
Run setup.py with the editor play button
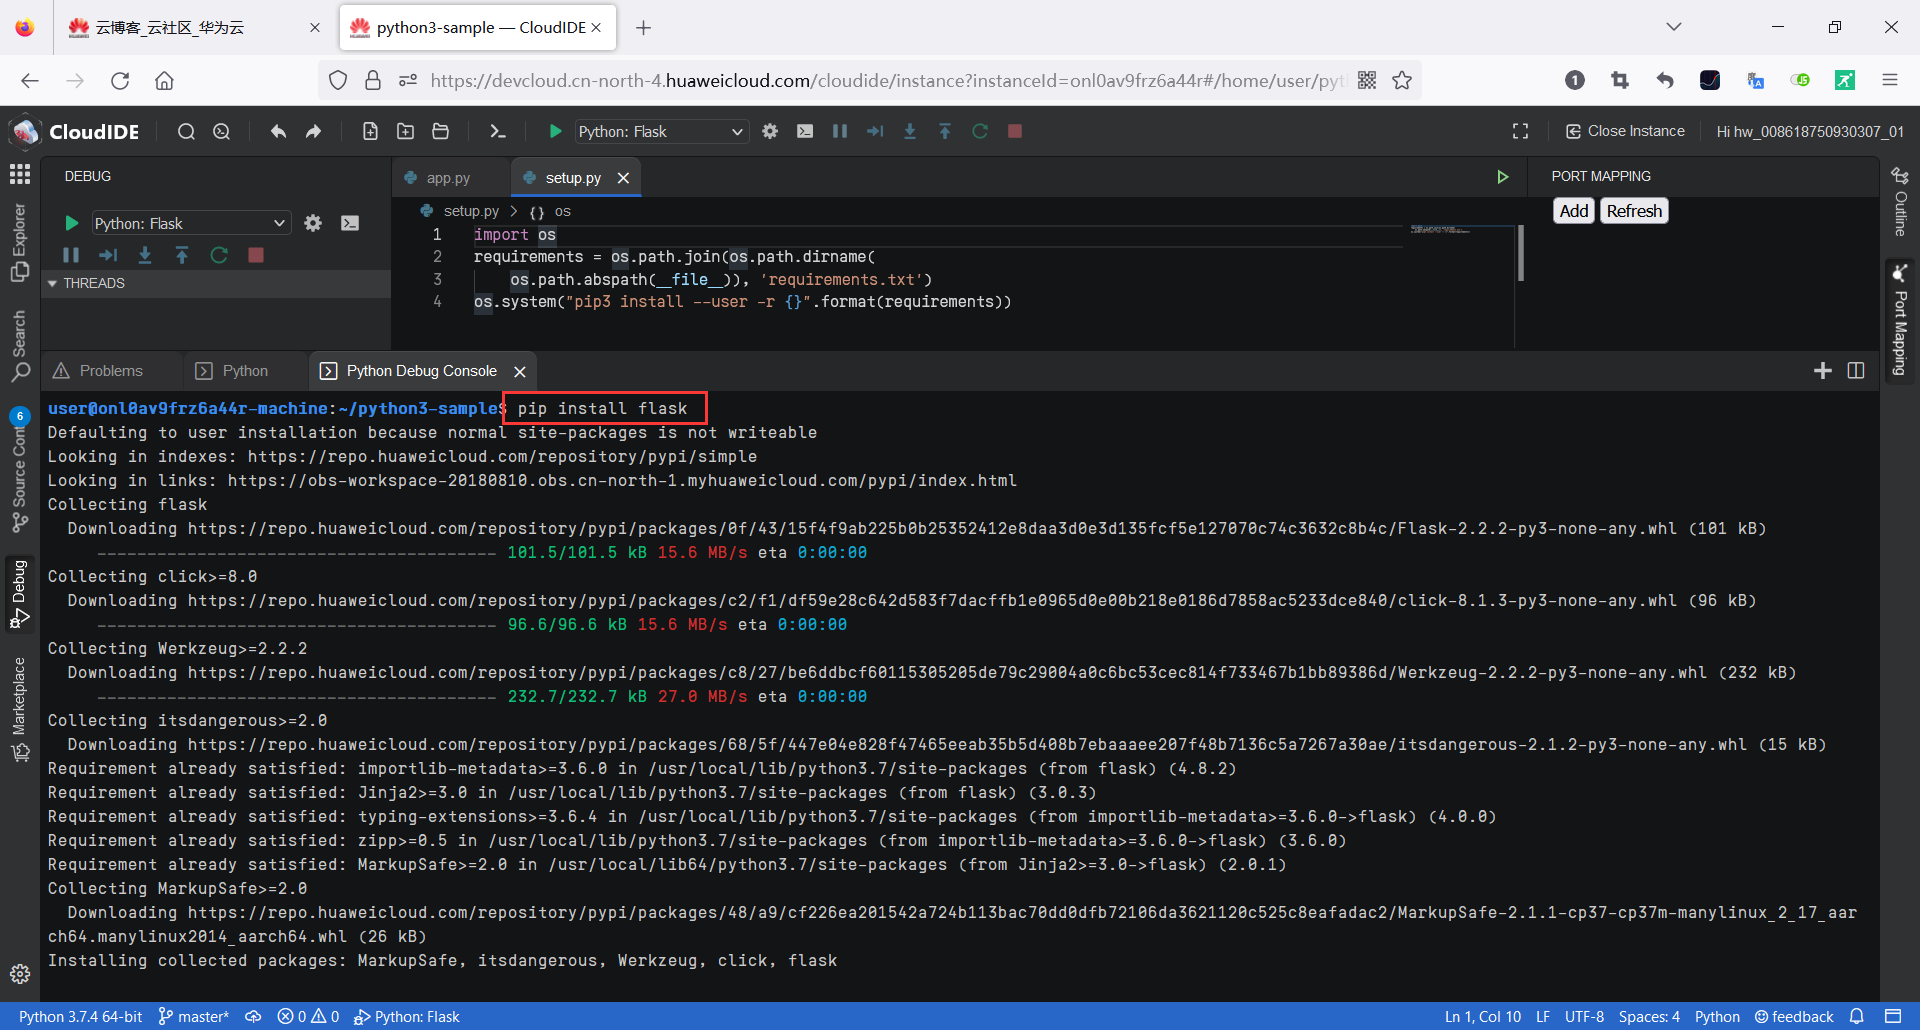point(1502,177)
